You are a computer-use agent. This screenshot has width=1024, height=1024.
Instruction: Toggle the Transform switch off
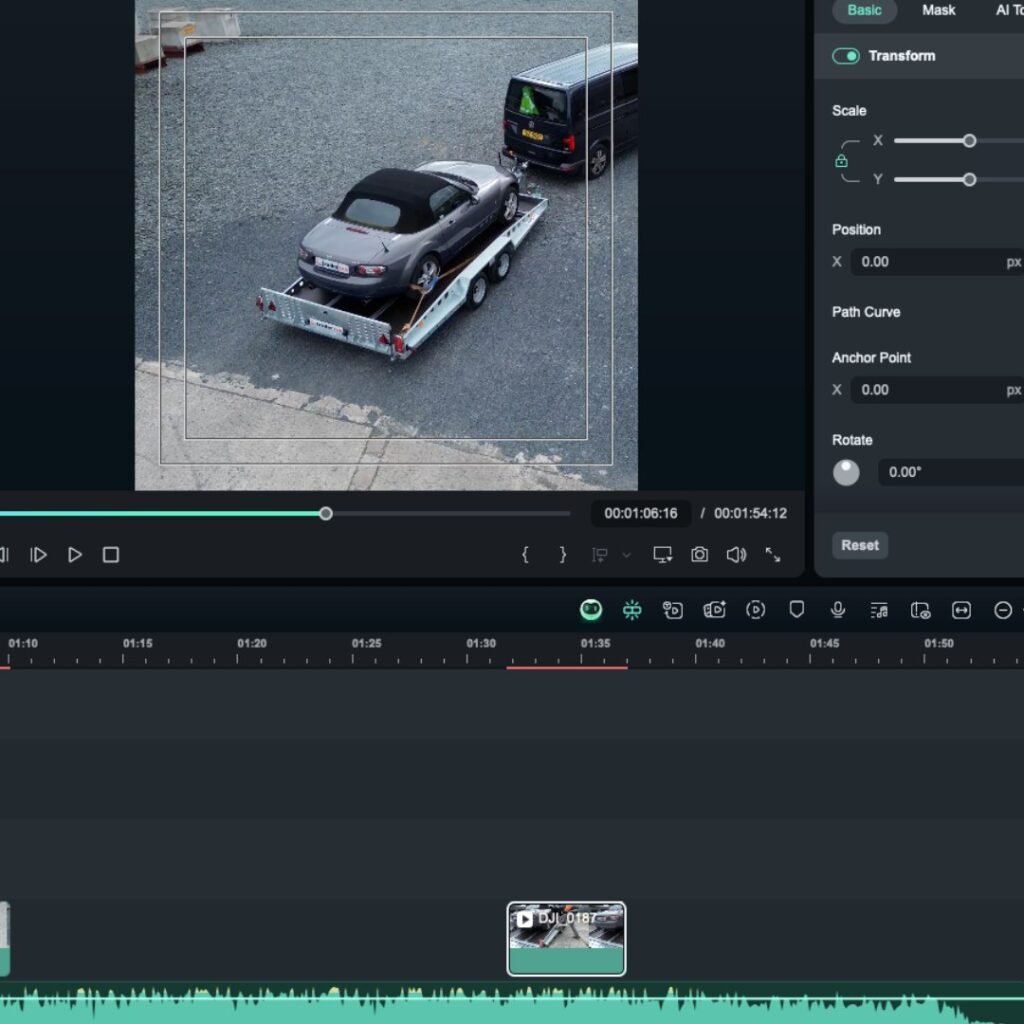click(846, 56)
